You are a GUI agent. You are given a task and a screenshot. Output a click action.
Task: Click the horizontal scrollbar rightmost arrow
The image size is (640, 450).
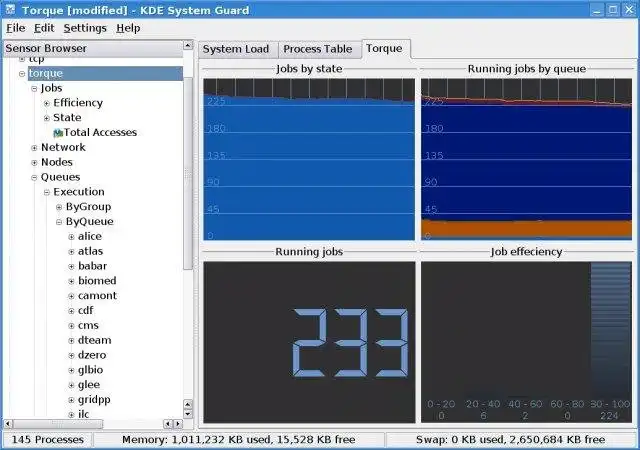tap(178, 424)
